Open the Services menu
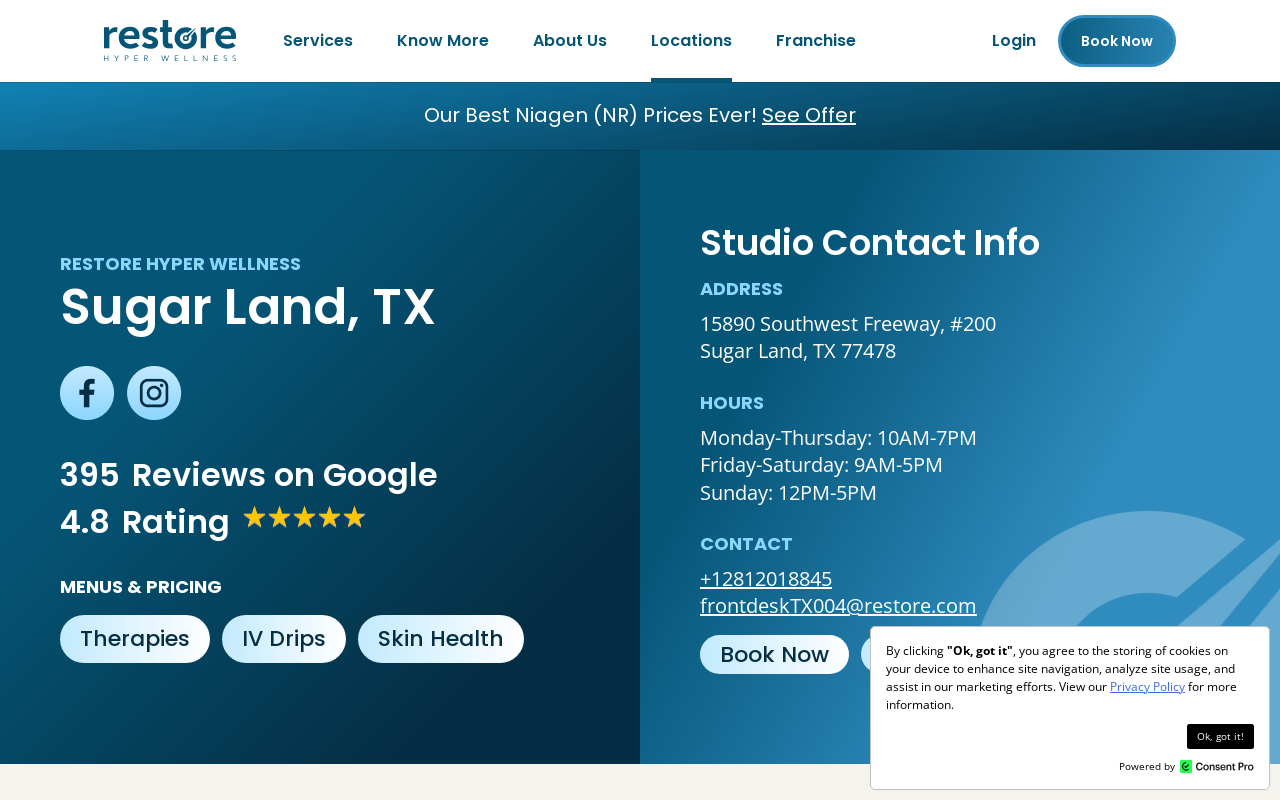 click(318, 41)
